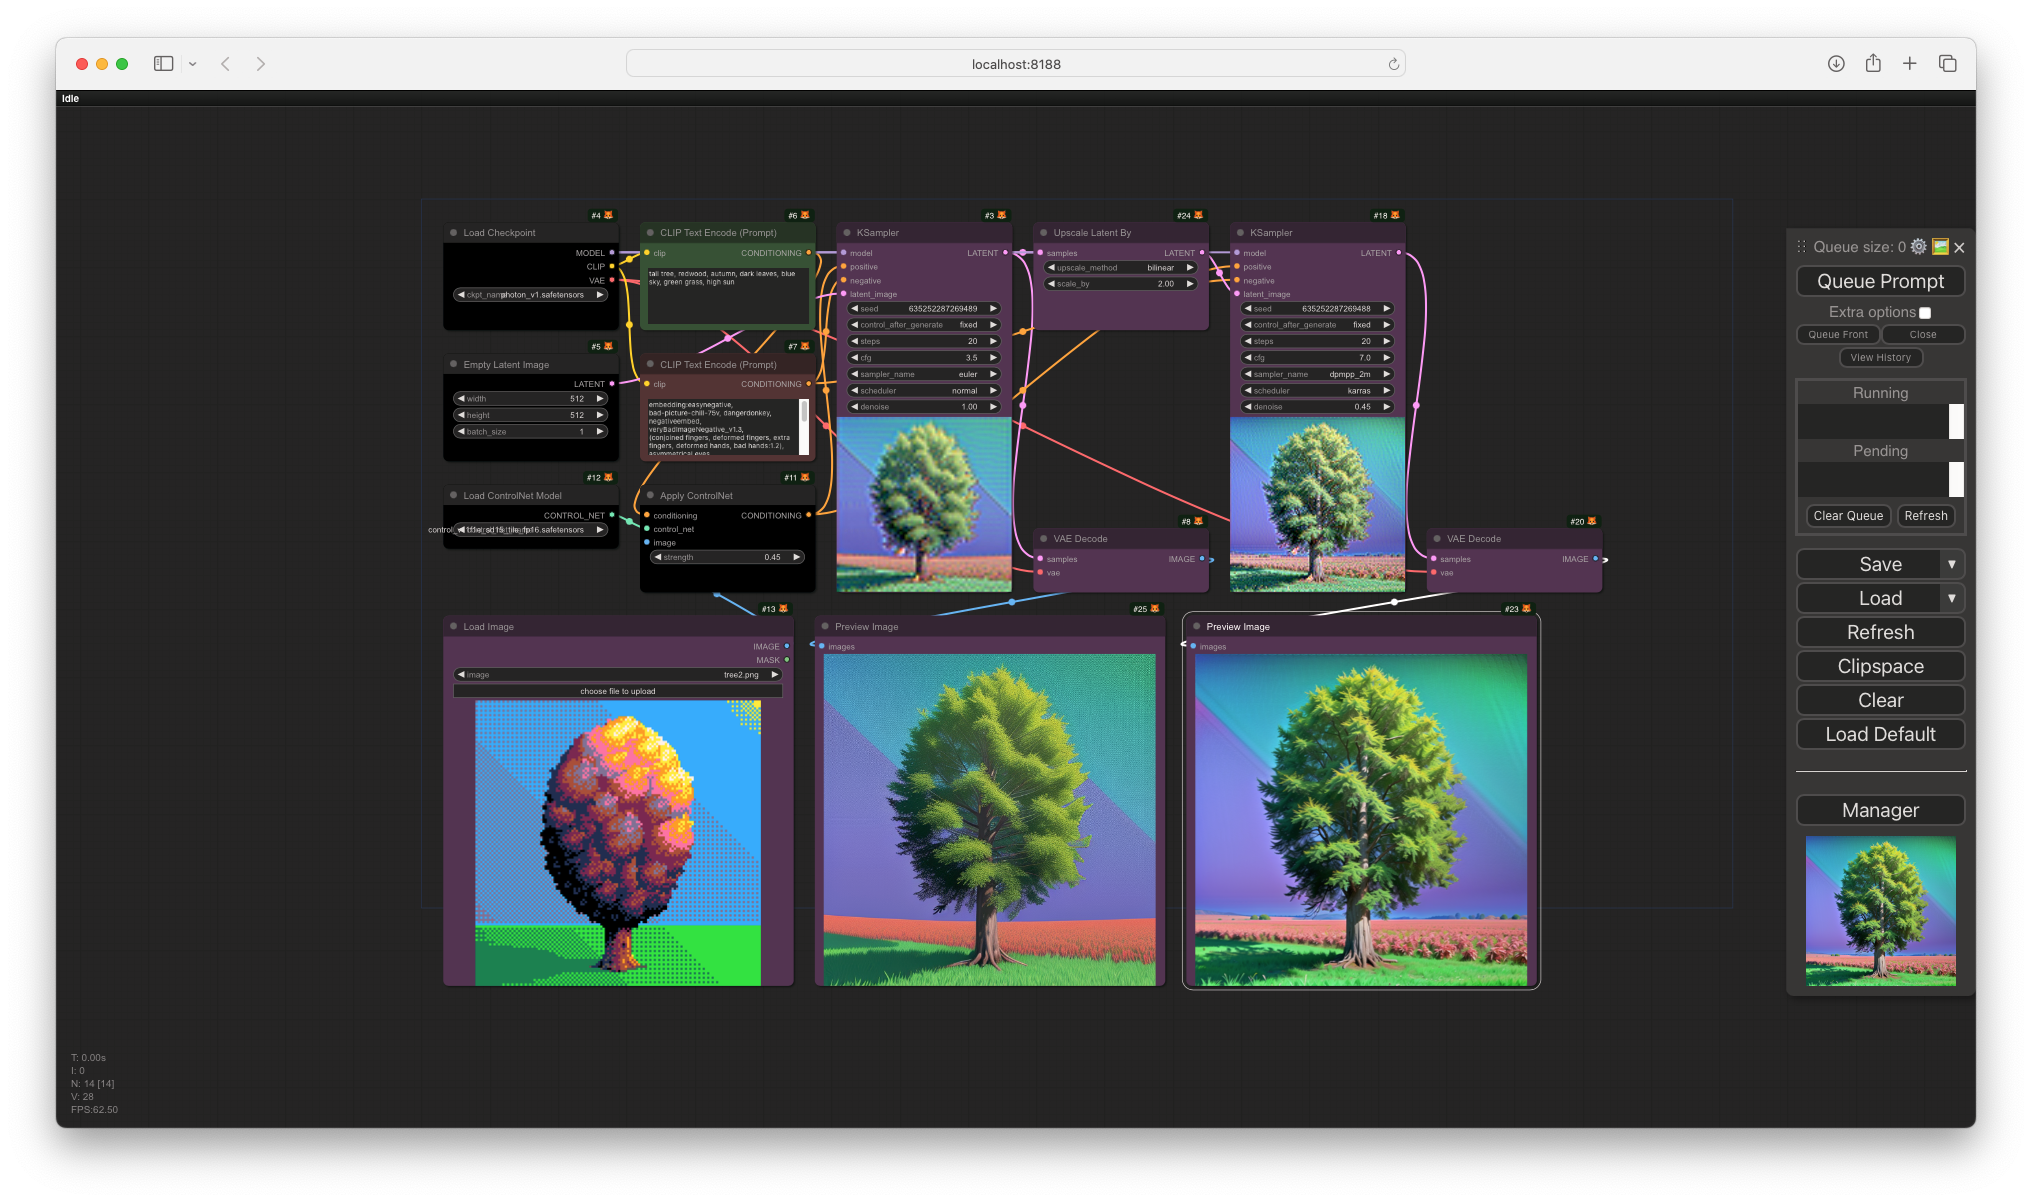Image resolution: width=2032 pixels, height=1202 pixels.
Task: Toggle the collapse dot on Load Image node
Action: coord(453,627)
